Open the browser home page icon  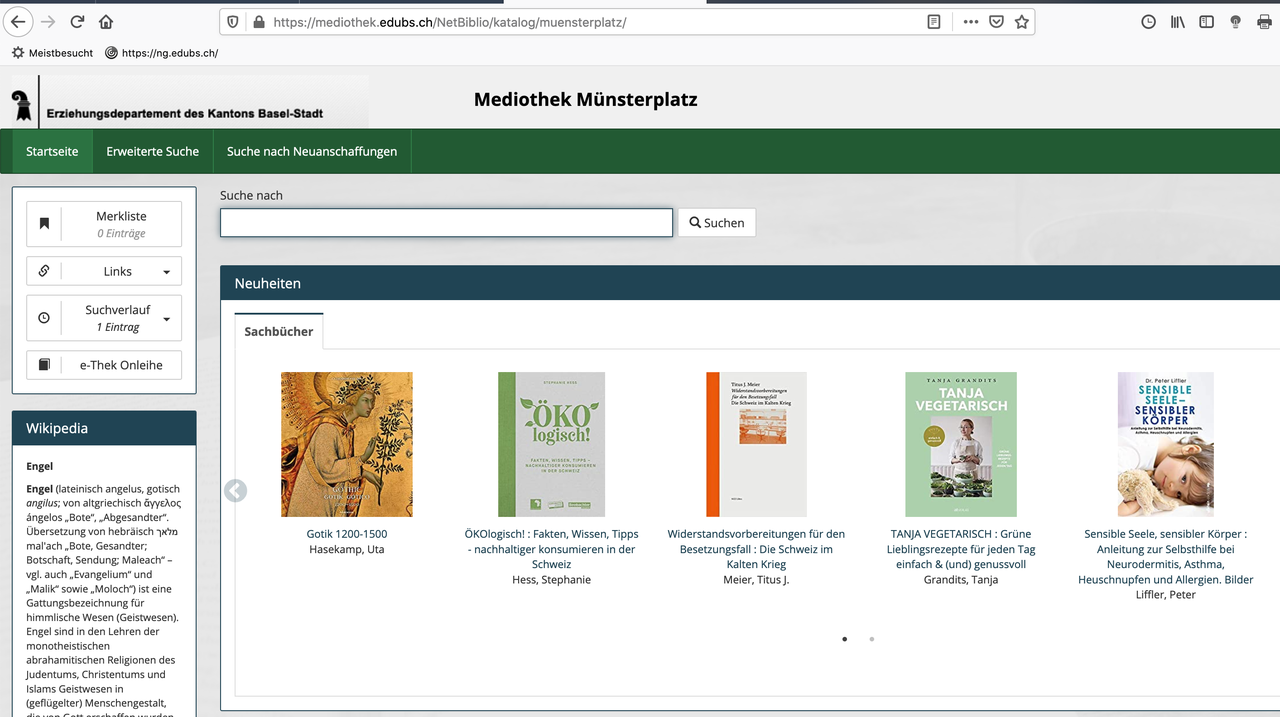pos(106,21)
